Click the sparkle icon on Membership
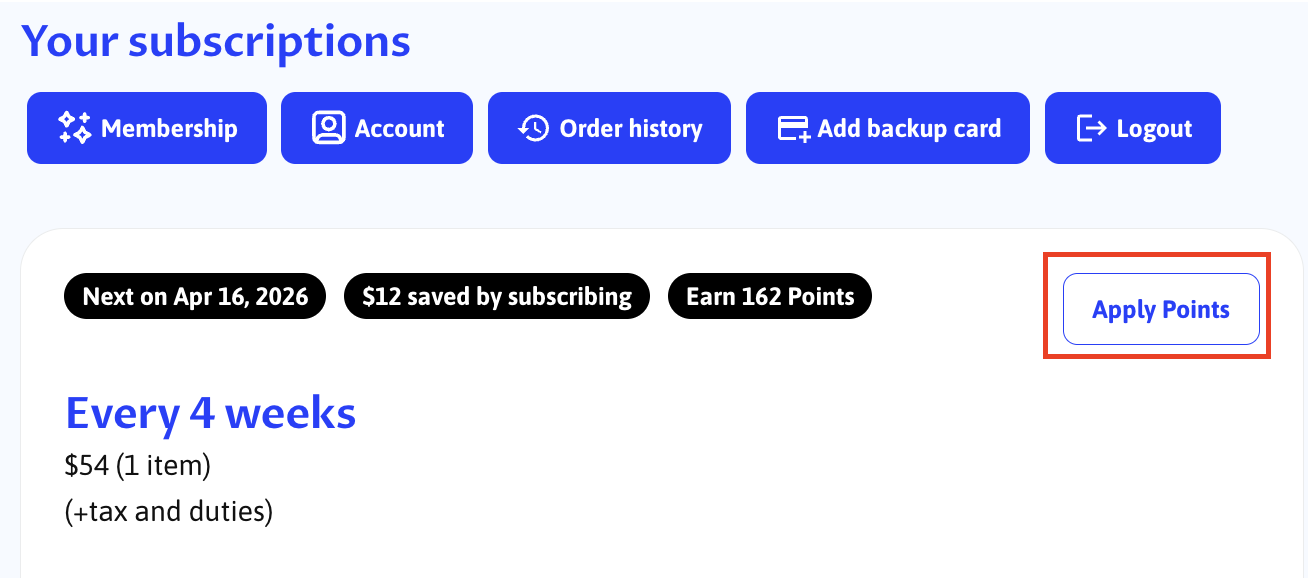Viewport: 1308px width, 578px height. (x=75, y=128)
